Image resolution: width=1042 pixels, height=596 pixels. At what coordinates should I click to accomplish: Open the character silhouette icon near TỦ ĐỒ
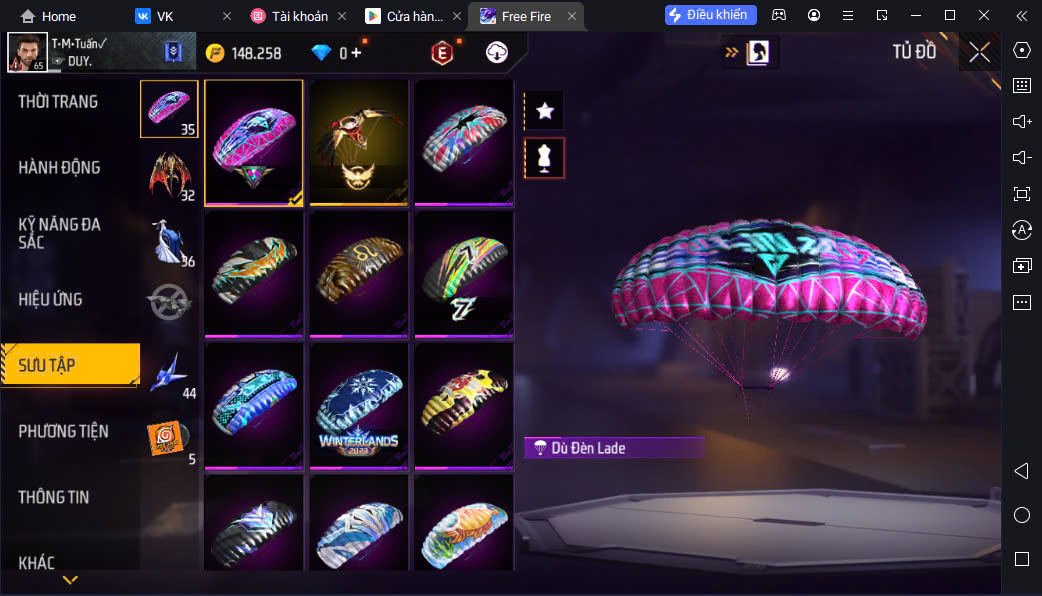pyautogui.click(x=758, y=52)
